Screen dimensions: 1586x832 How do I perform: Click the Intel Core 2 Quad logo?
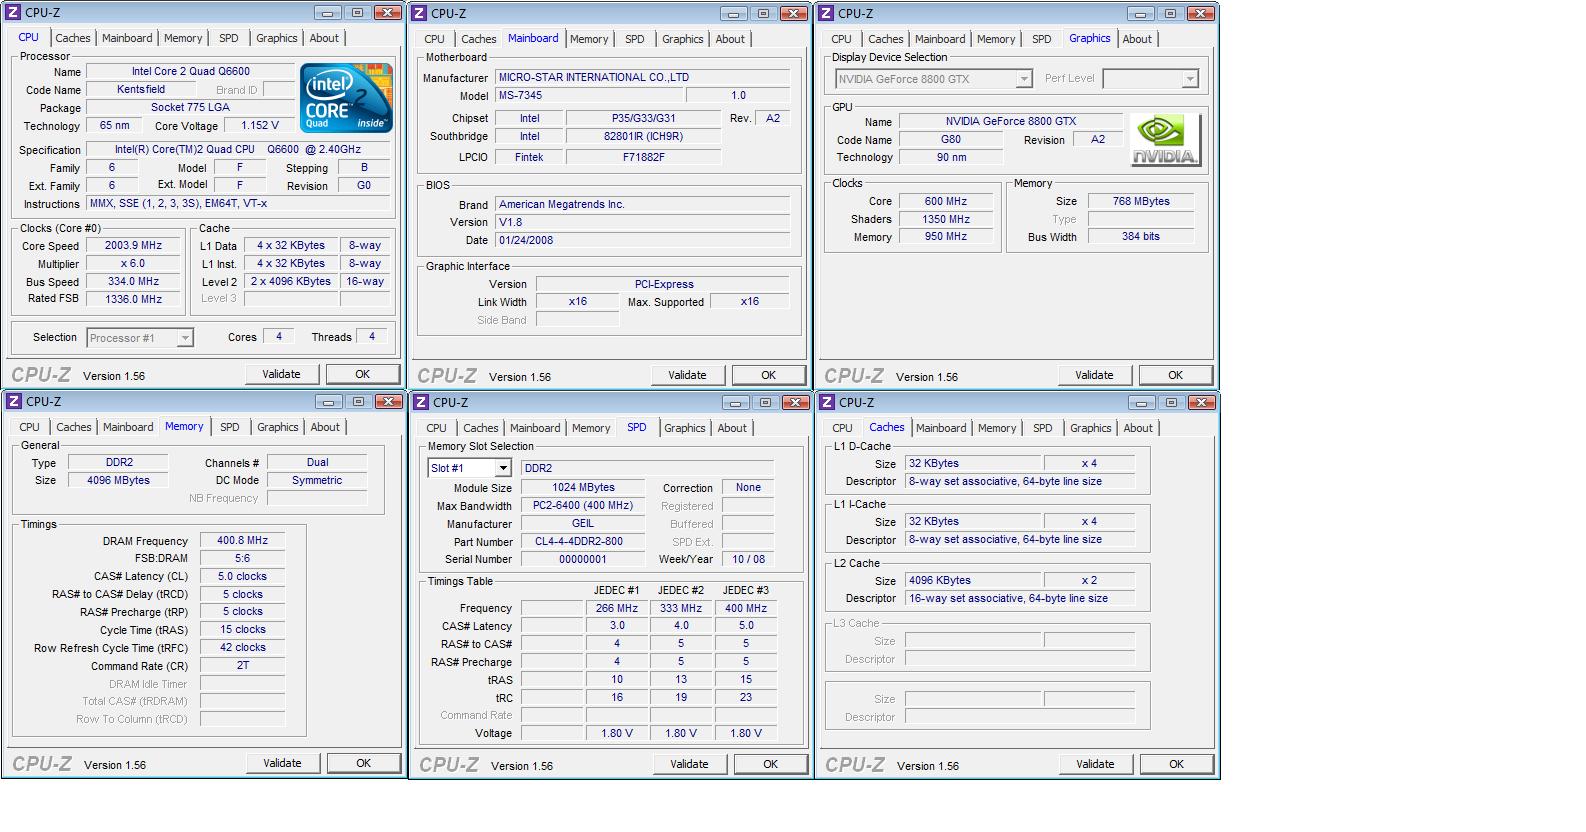(x=346, y=97)
